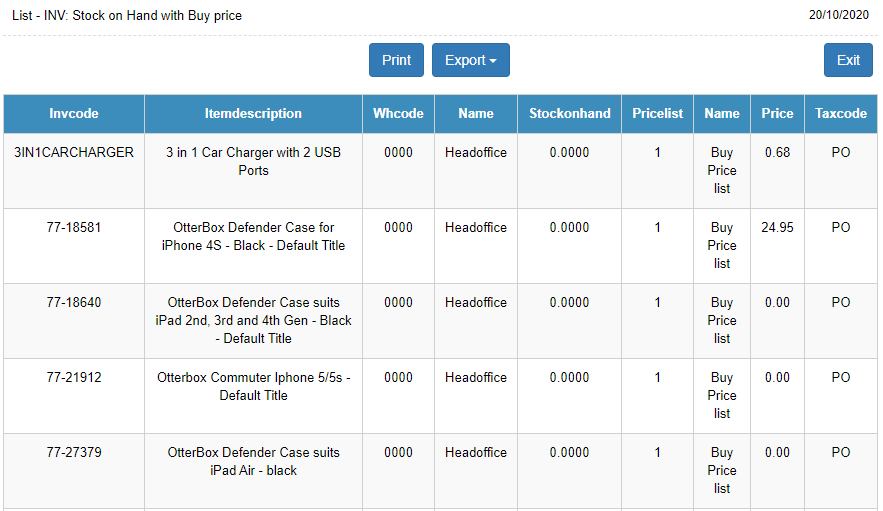883x511 pixels.
Task: Select the 77-21912 inventory code cell
Action: (74, 378)
